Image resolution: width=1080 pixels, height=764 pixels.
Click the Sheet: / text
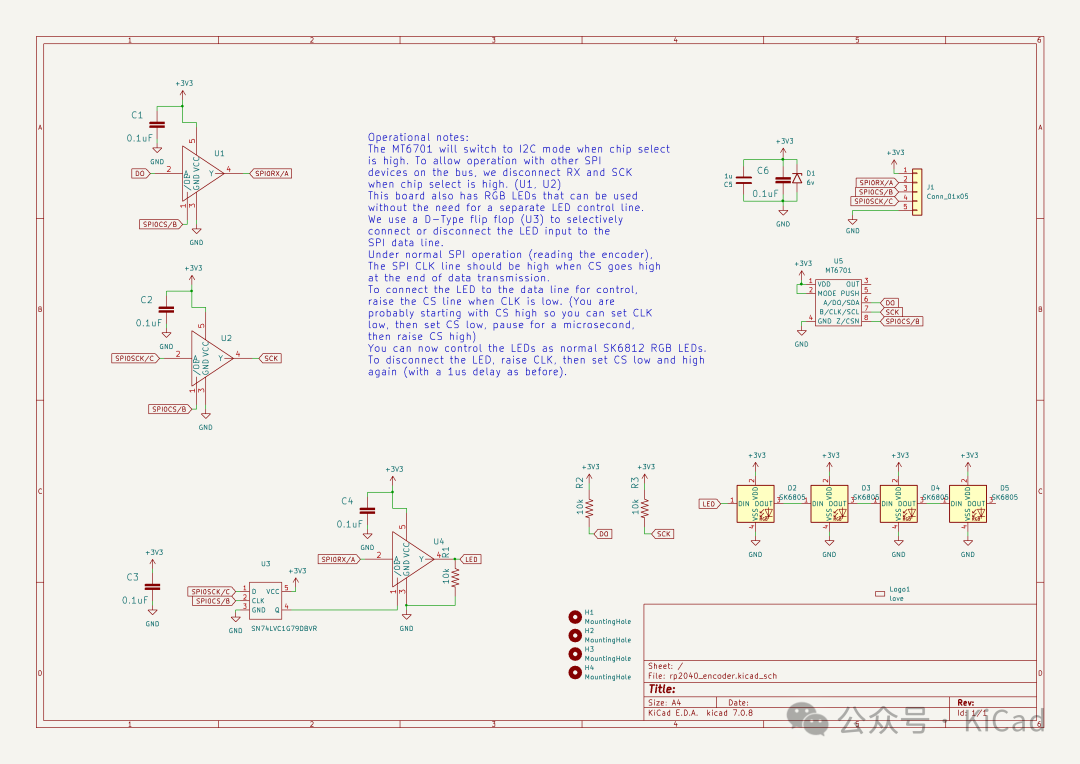[665, 666]
